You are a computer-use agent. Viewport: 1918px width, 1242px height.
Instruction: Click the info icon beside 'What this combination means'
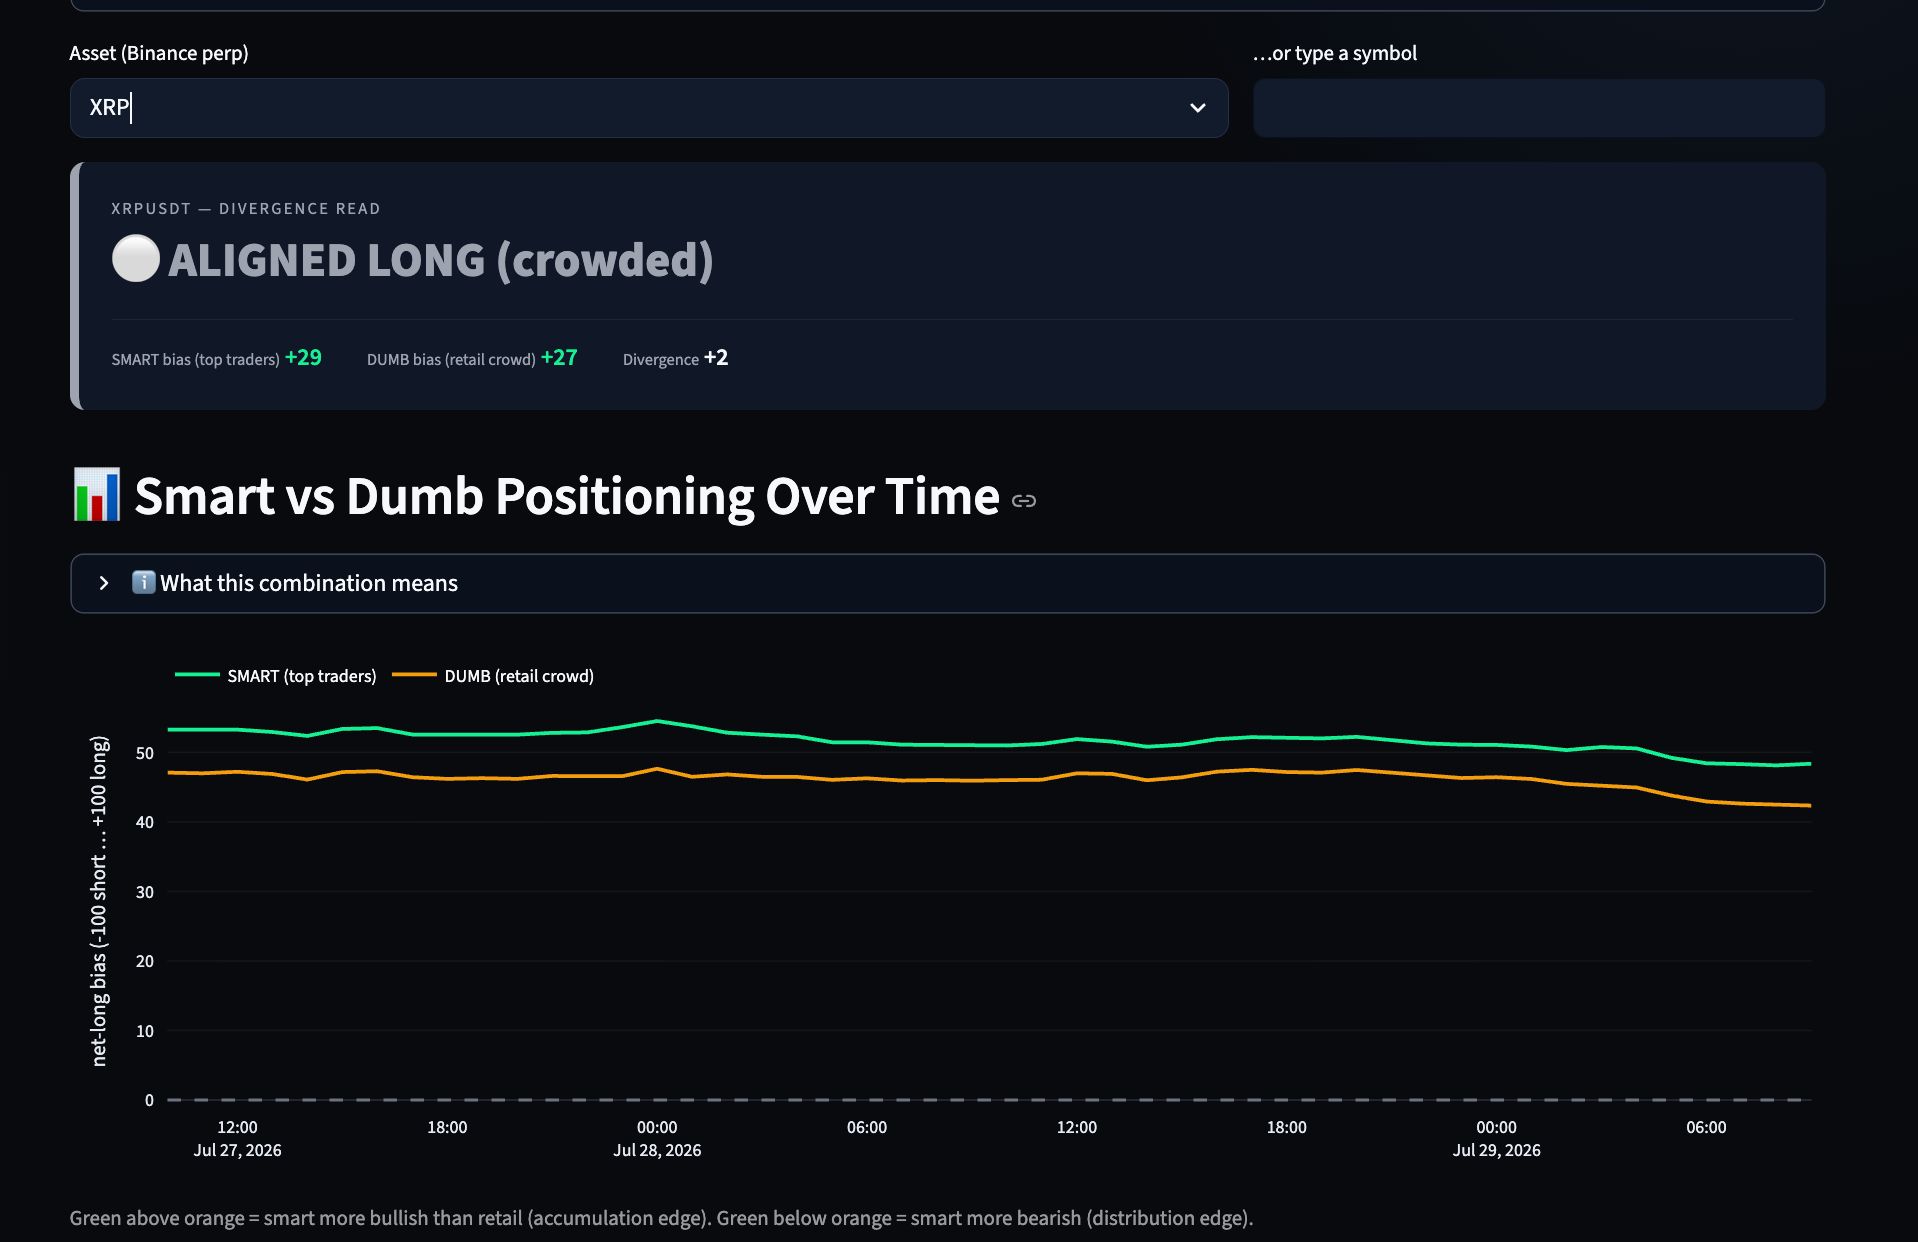coord(143,582)
